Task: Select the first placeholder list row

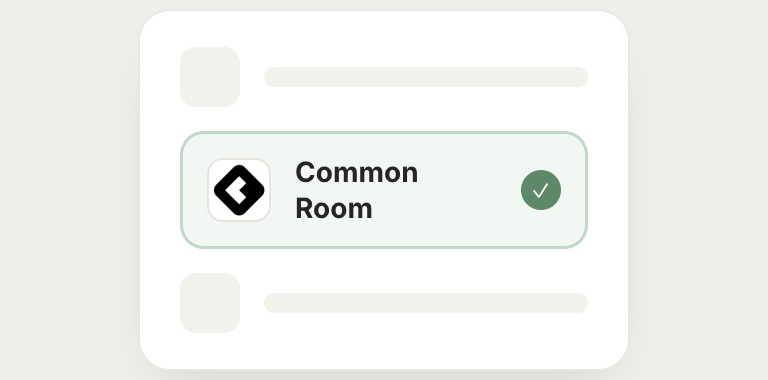Action: pyautogui.click(x=384, y=77)
